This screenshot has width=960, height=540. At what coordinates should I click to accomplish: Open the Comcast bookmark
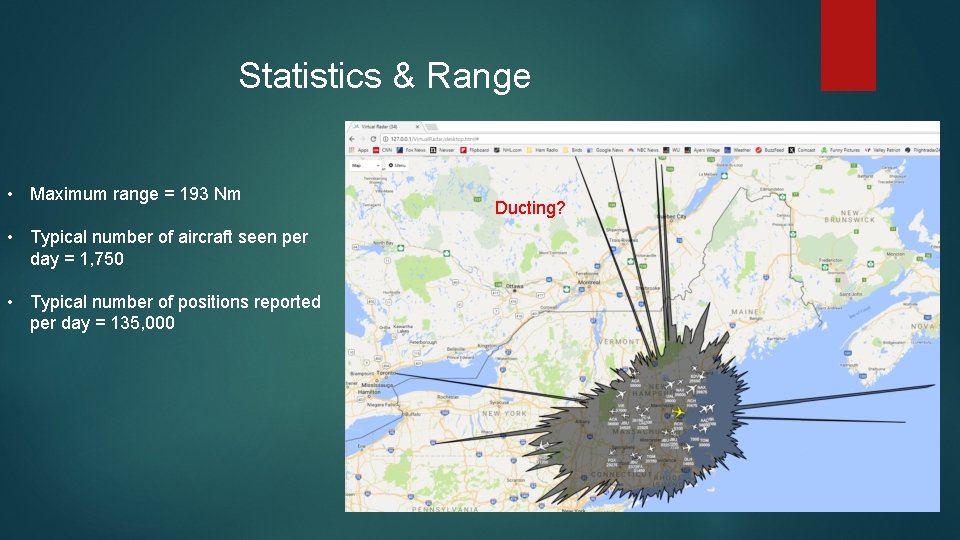coord(802,150)
